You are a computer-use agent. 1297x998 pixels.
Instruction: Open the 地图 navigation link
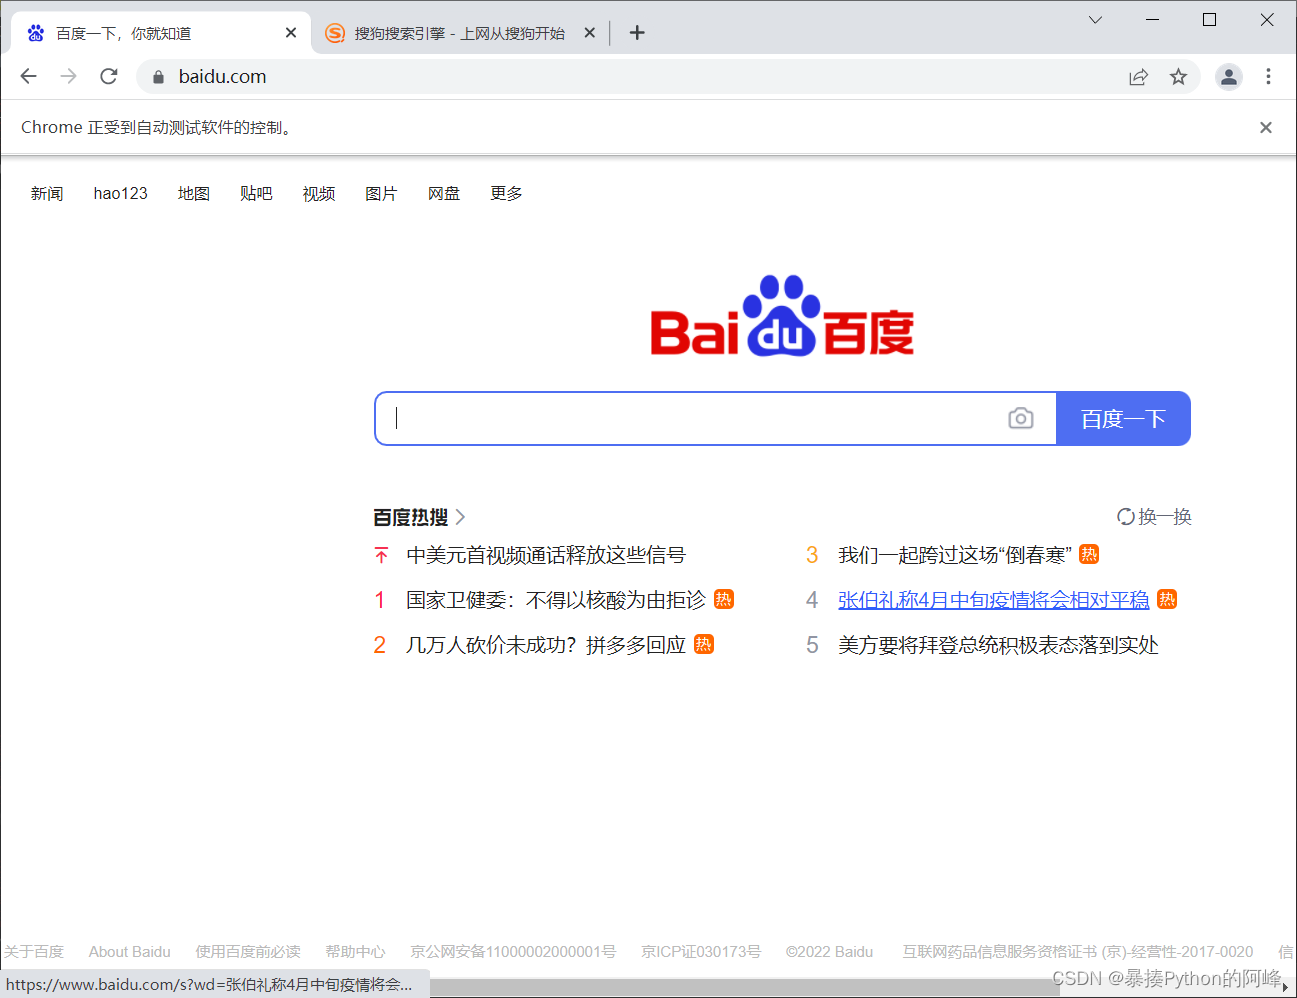tap(194, 193)
